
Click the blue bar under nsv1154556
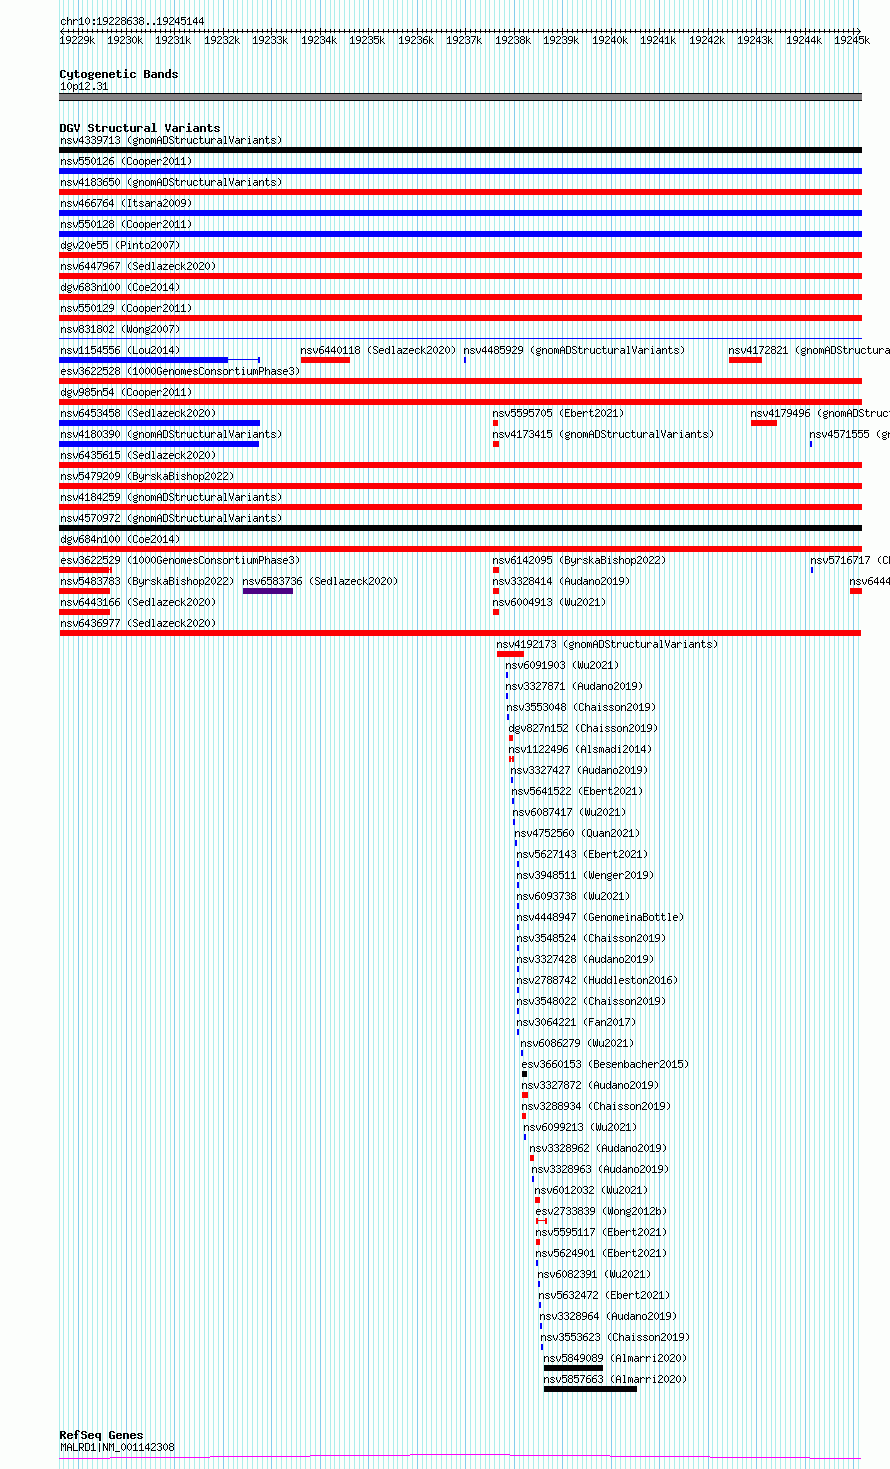coord(143,360)
